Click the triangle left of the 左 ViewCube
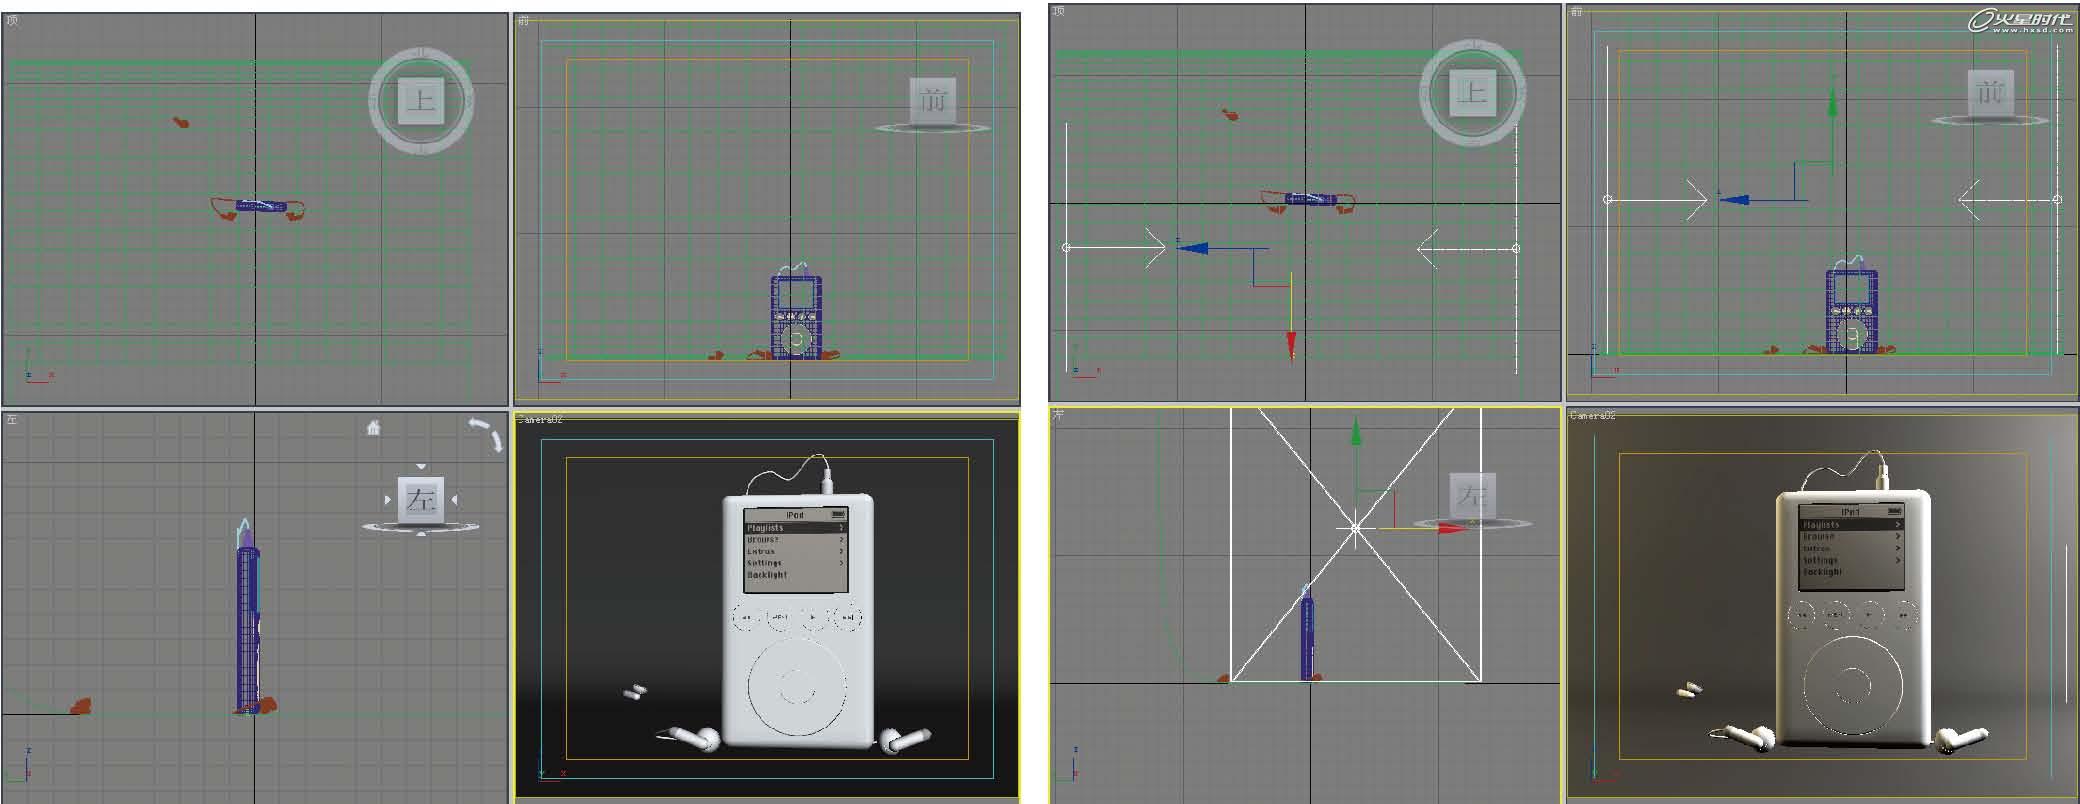This screenshot has height=804, width=2080. [x=388, y=499]
